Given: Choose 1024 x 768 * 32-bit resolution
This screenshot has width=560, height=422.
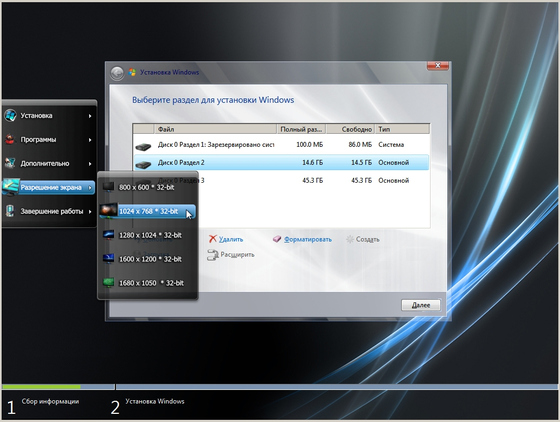Looking at the screenshot, I should (x=148, y=211).
